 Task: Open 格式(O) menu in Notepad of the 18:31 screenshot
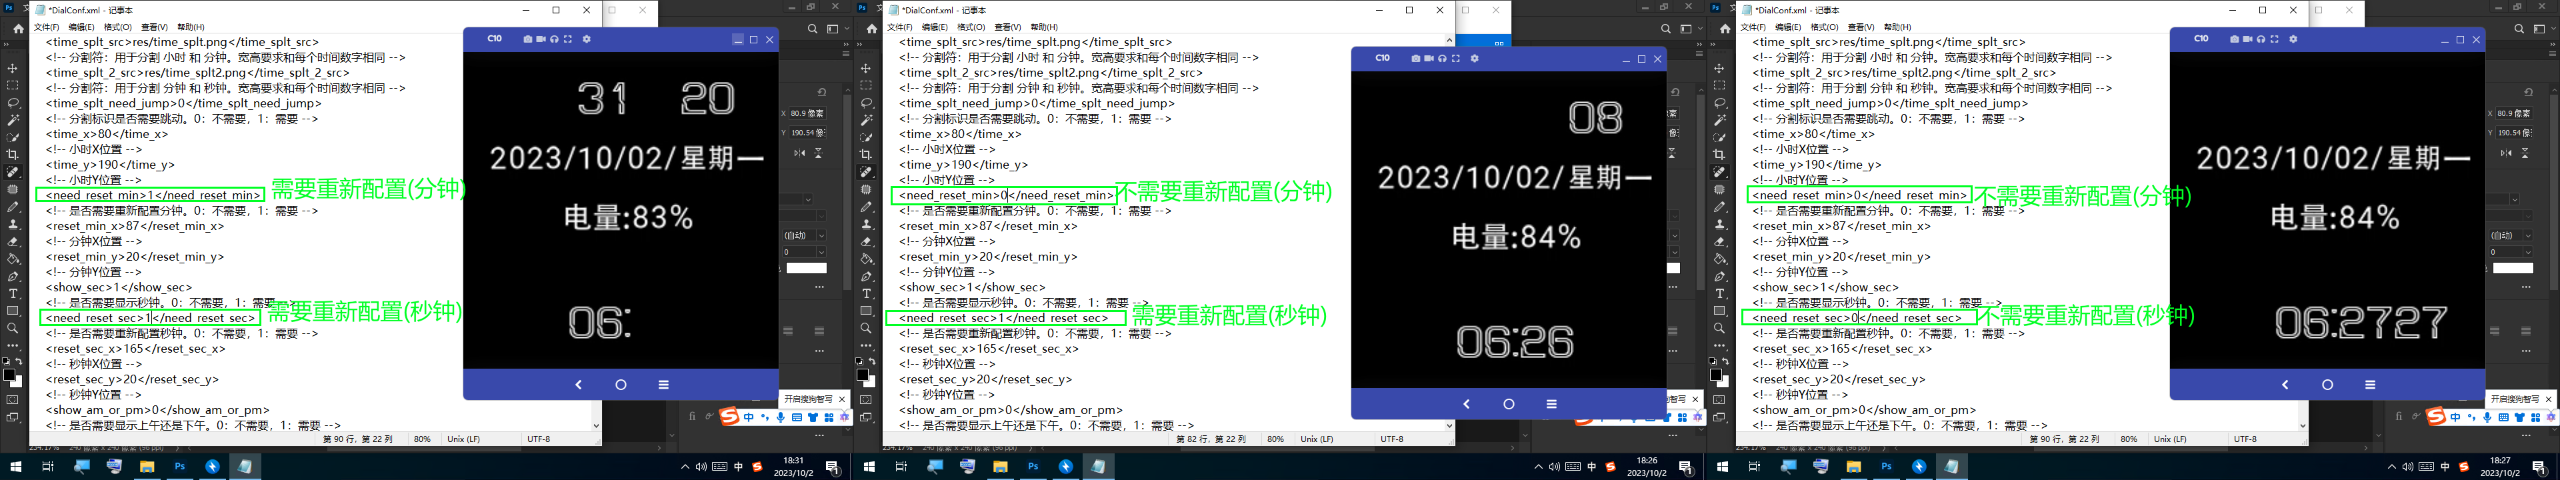click(x=117, y=27)
